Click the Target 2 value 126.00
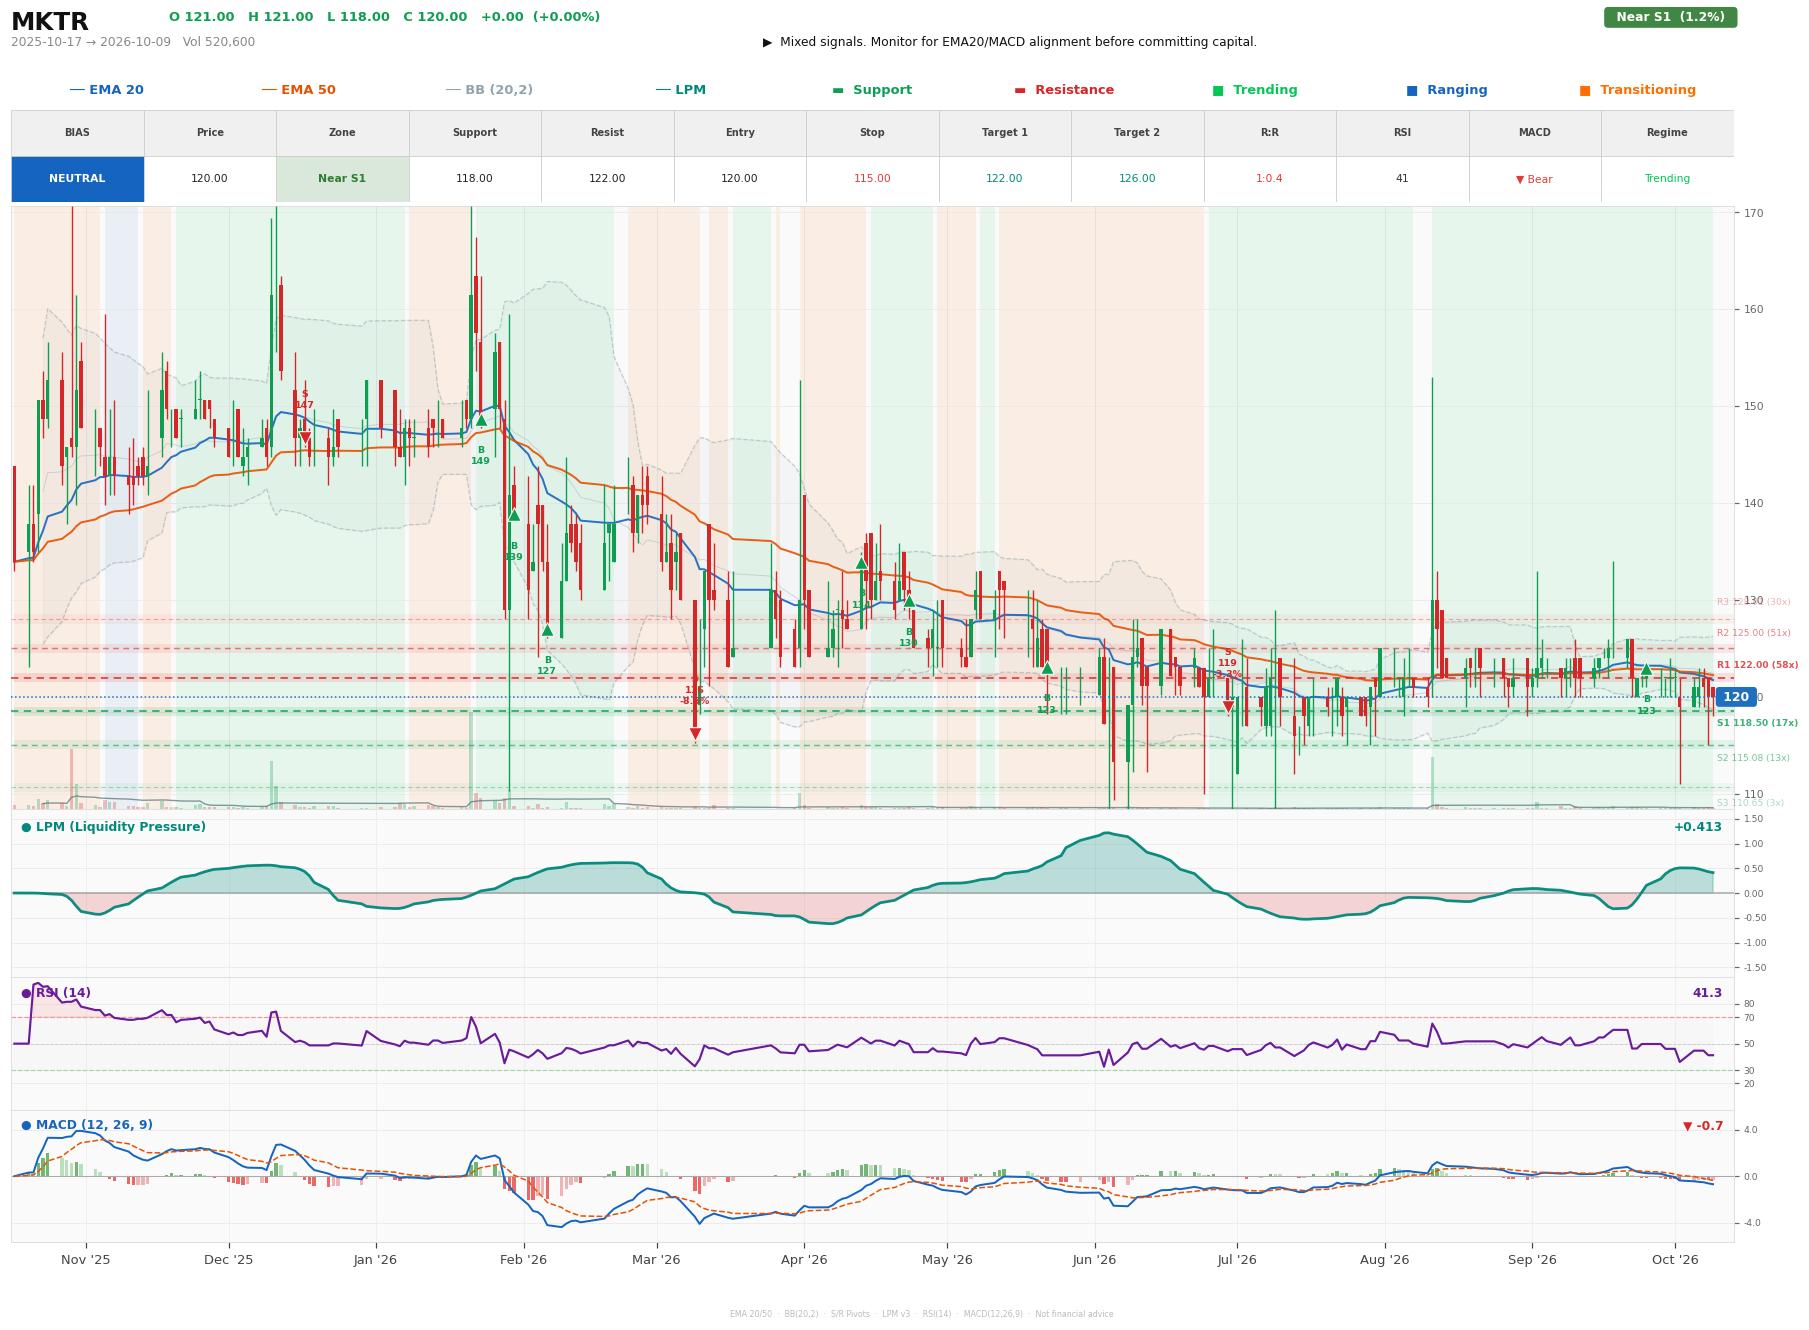 pyautogui.click(x=1137, y=179)
